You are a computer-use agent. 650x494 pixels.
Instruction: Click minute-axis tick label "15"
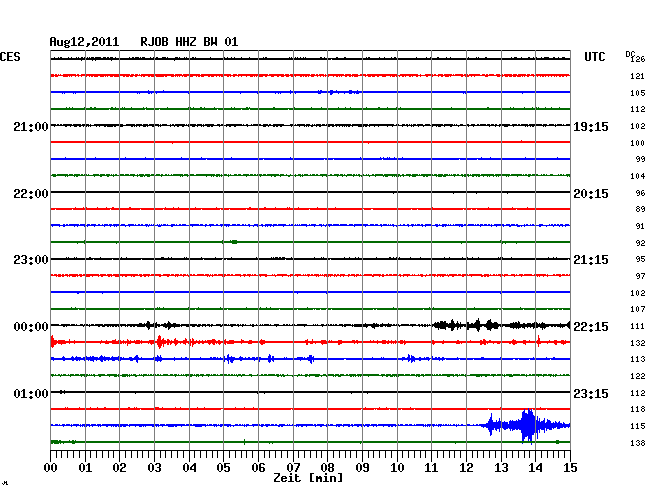coord(570,468)
